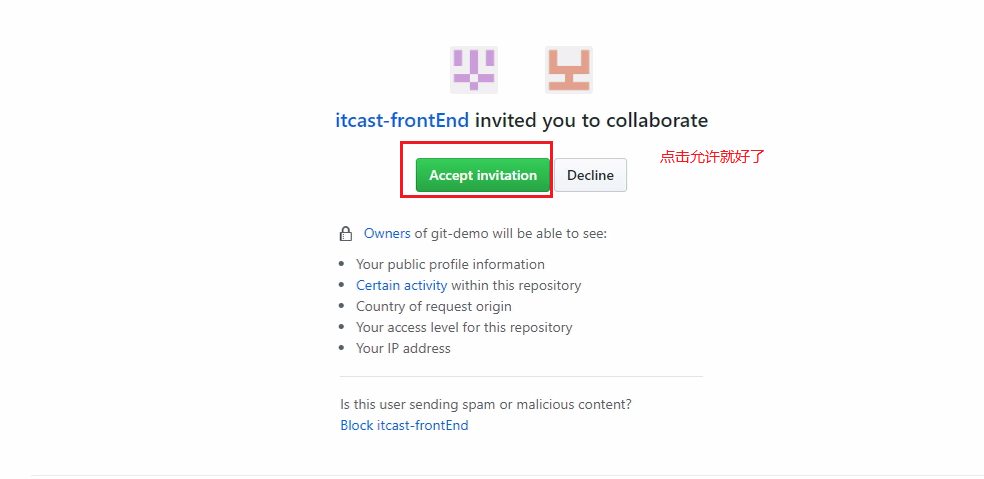Click the "invited you to collaborate" heading text
984x479 pixels.
click(x=591, y=121)
